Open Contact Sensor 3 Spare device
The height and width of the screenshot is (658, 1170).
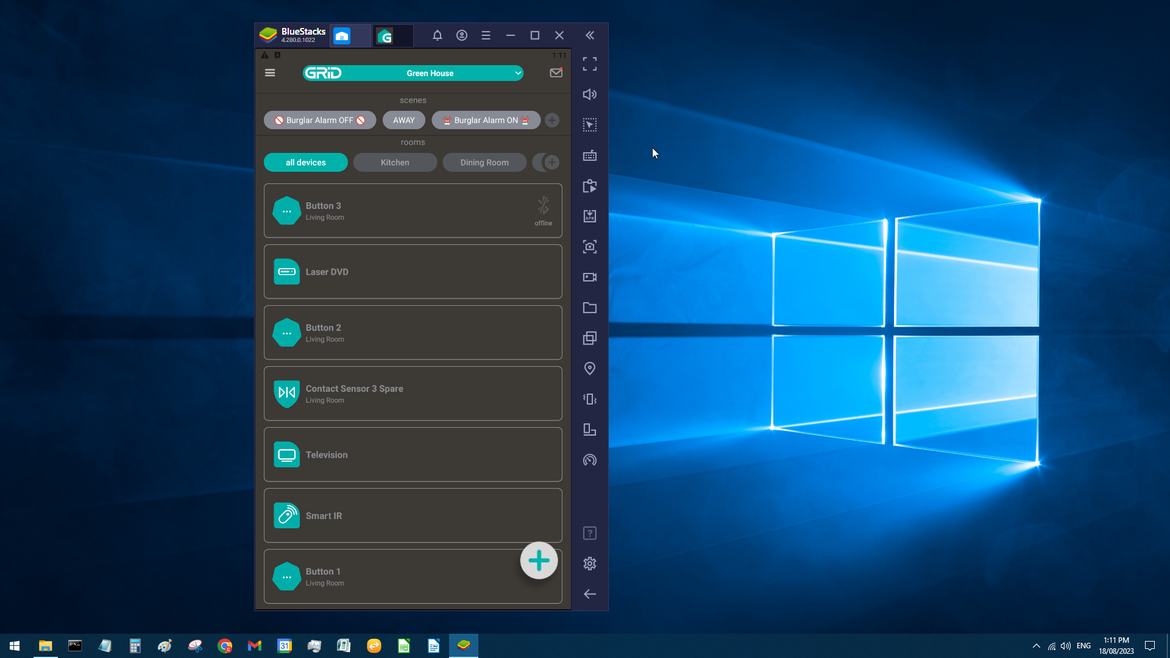coord(413,394)
